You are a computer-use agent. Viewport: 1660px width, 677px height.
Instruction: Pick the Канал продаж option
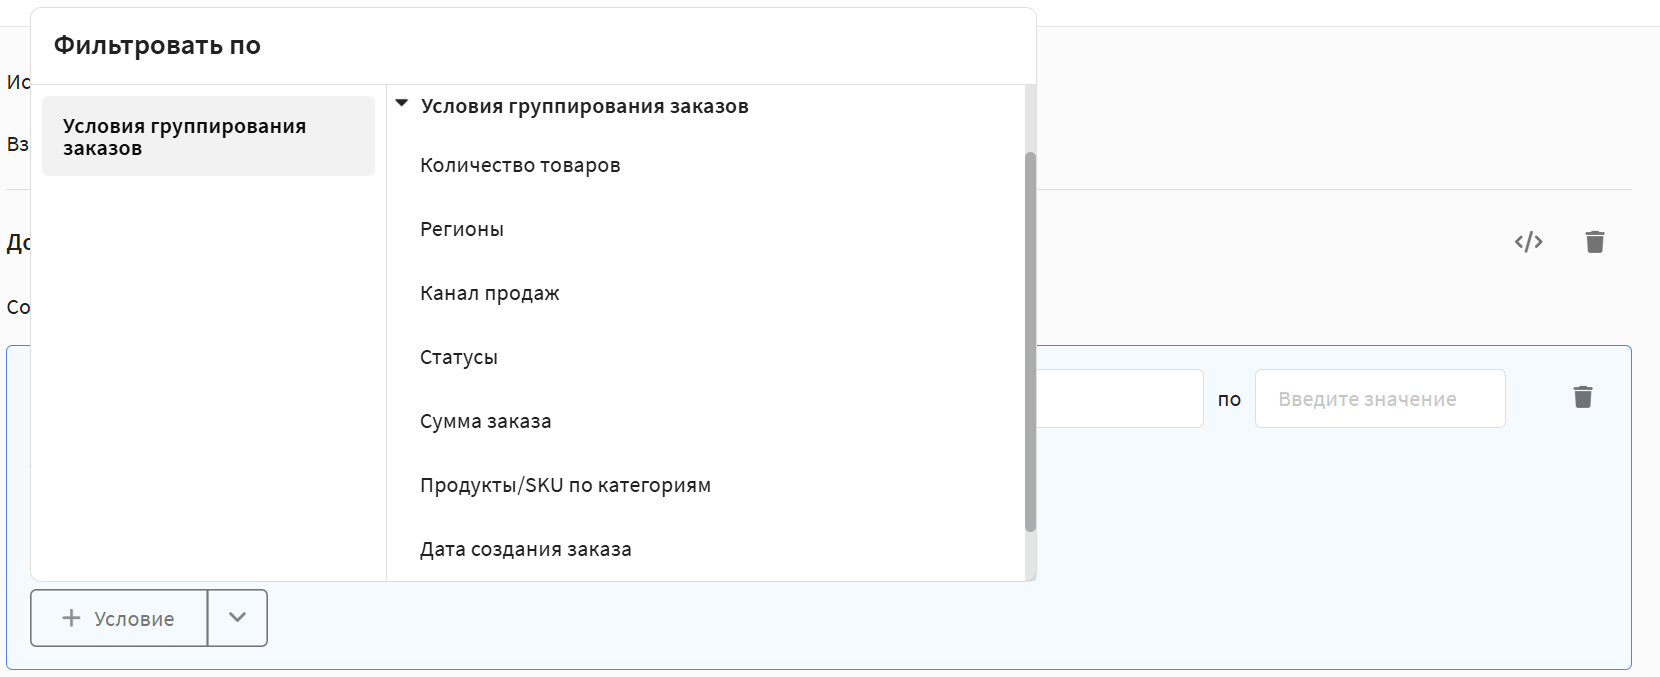pyautogui.click(x=489, y=293)
